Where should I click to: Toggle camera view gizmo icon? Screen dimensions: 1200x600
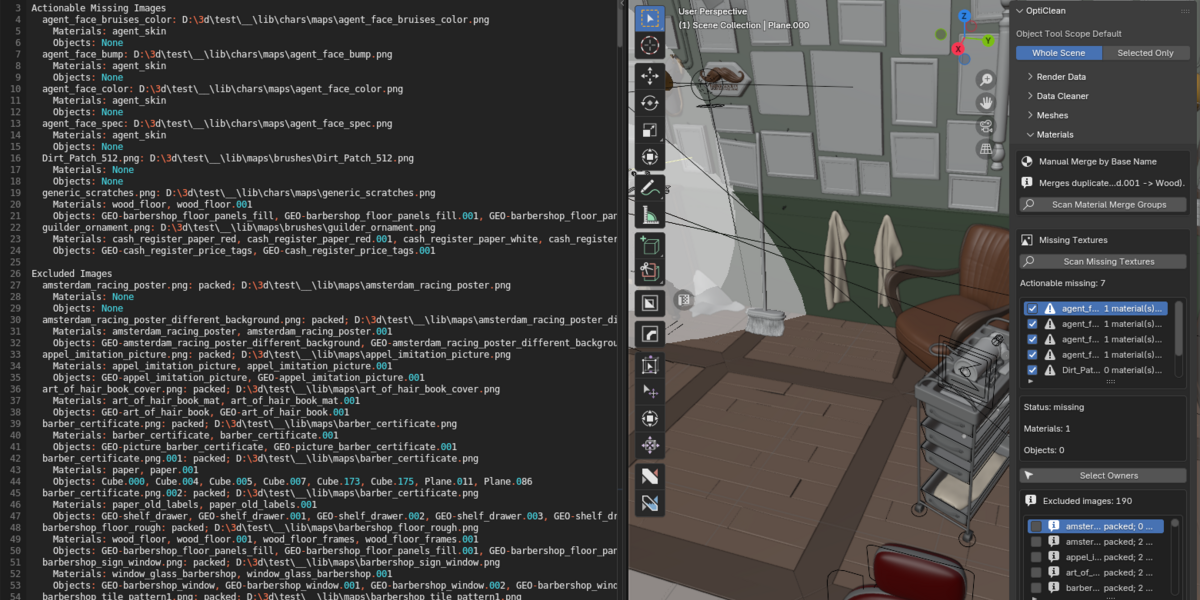(986, 126)
